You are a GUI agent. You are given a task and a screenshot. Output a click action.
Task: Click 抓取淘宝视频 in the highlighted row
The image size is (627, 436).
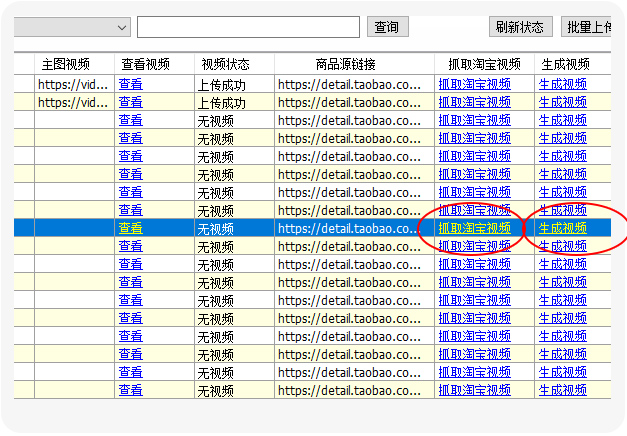(475, 228)
